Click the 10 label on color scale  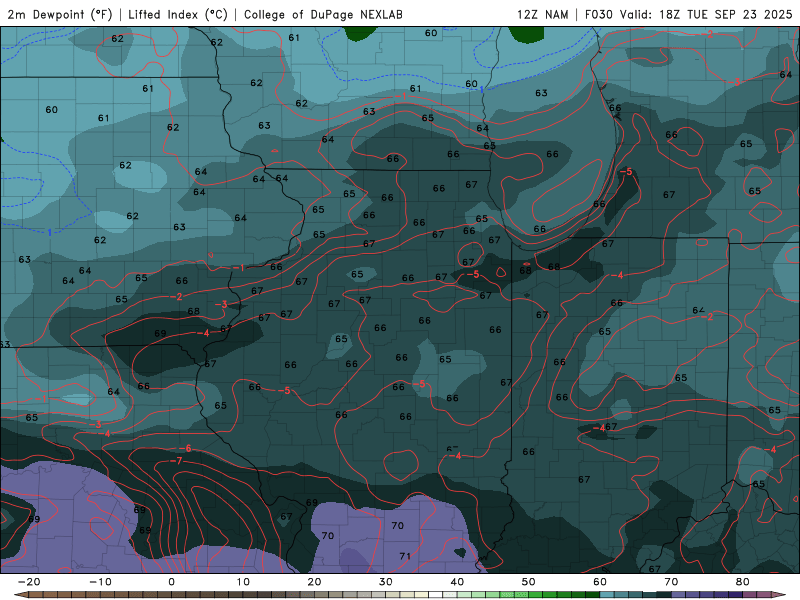243,582
